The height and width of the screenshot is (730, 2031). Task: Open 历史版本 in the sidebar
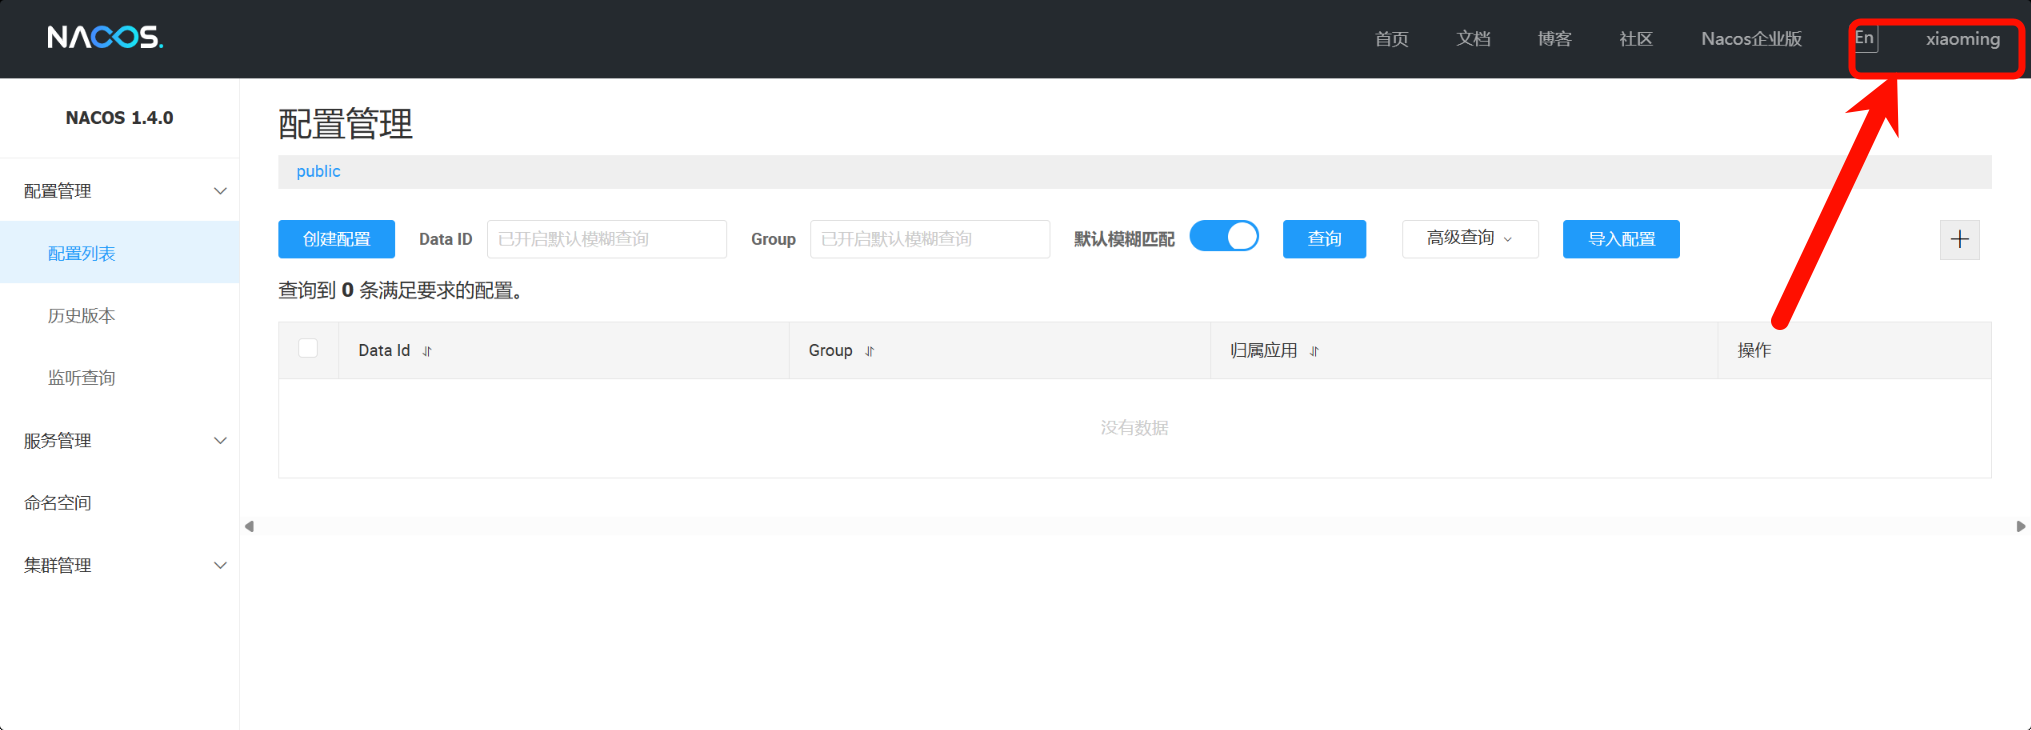coord(82,316)
